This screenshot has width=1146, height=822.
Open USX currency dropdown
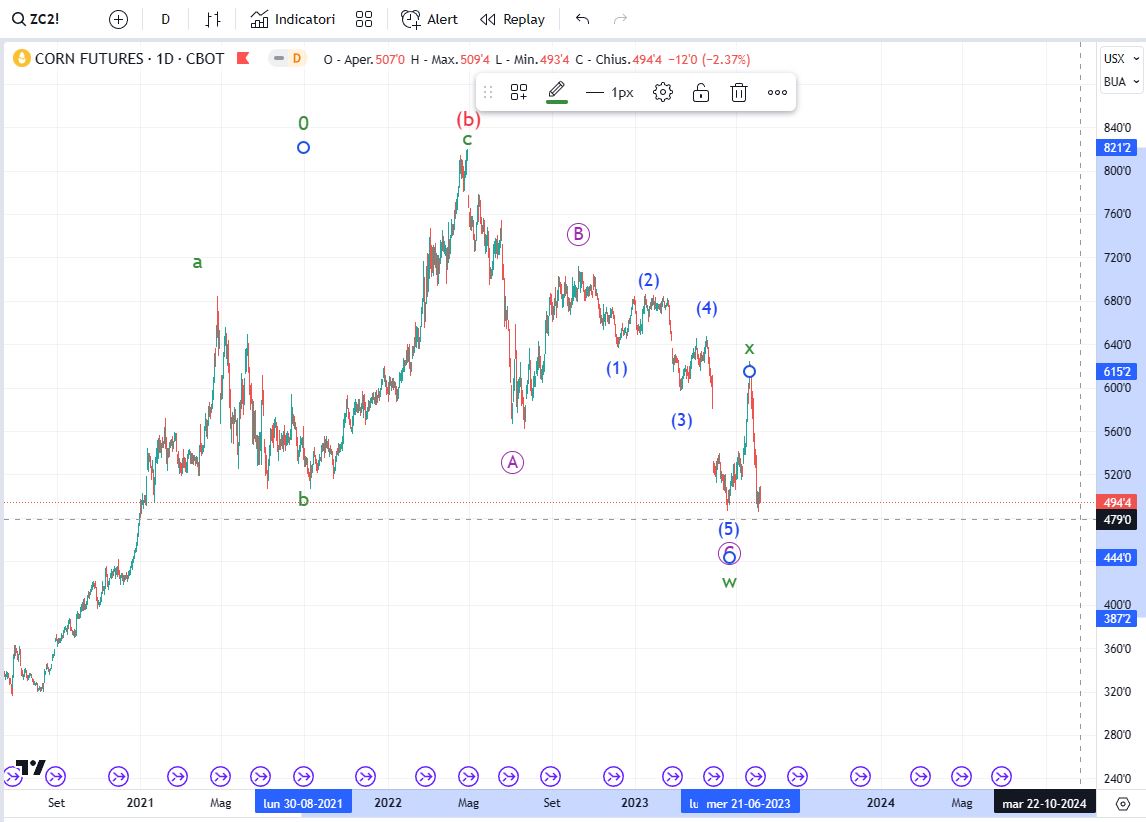click(1121, 58)
